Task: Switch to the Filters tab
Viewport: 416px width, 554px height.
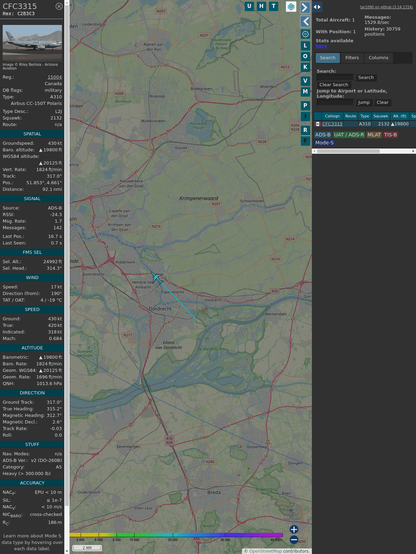Action: point(352,58)
